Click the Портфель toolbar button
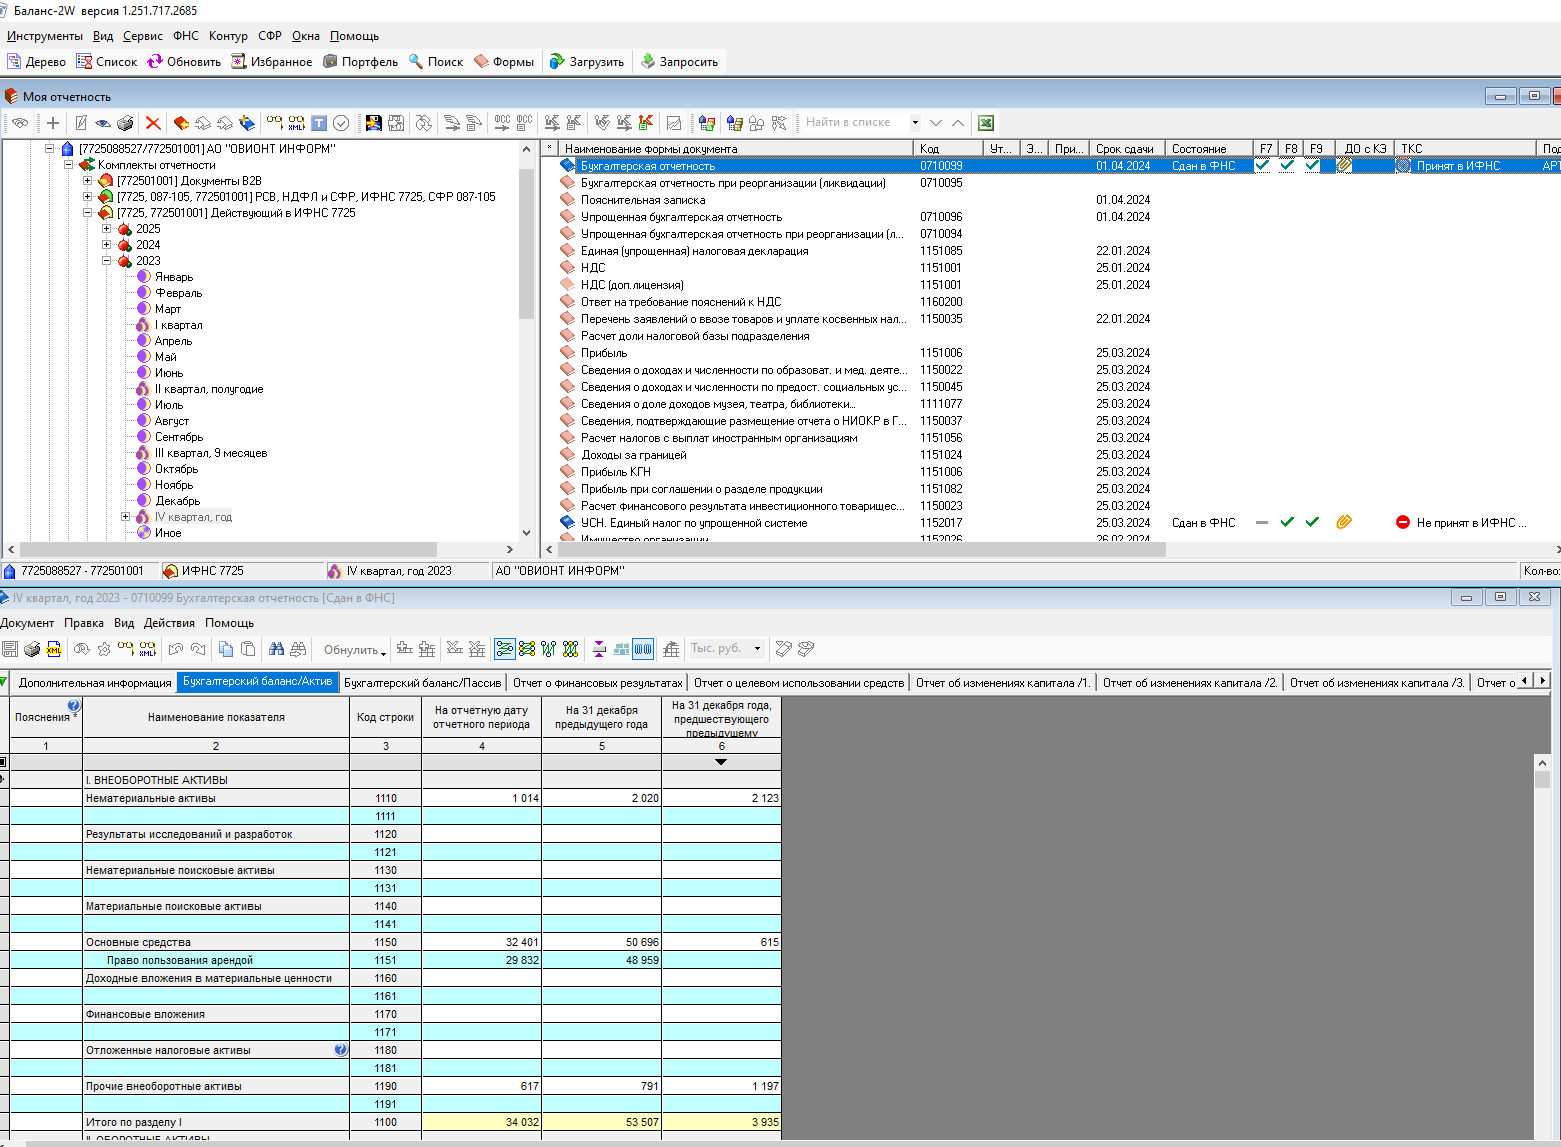The width and height of the screenshot is (1561, 1147). pos(360,62)
